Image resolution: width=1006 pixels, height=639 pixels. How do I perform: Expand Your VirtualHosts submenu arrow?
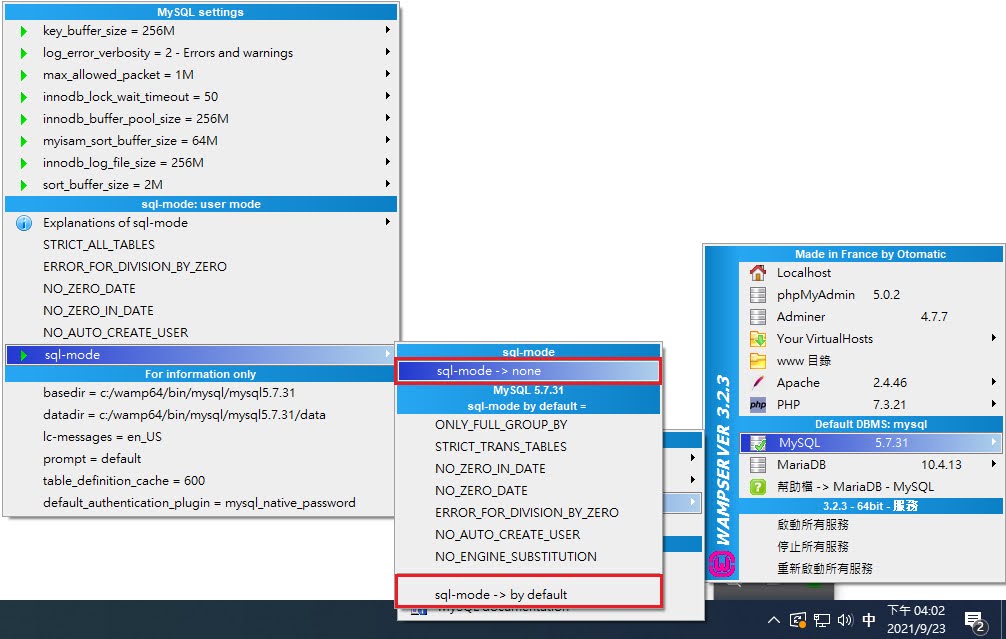coord(993,337)
